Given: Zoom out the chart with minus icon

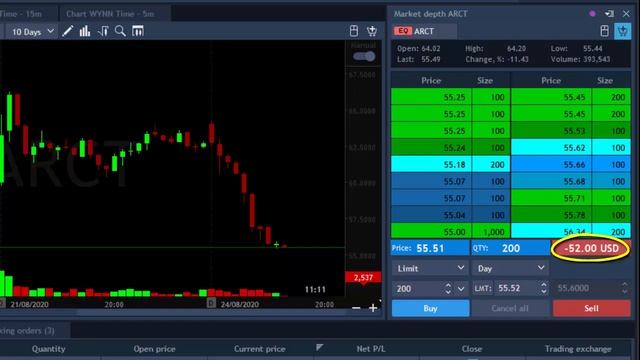Looking at the screenshot, I should (356, 308).
